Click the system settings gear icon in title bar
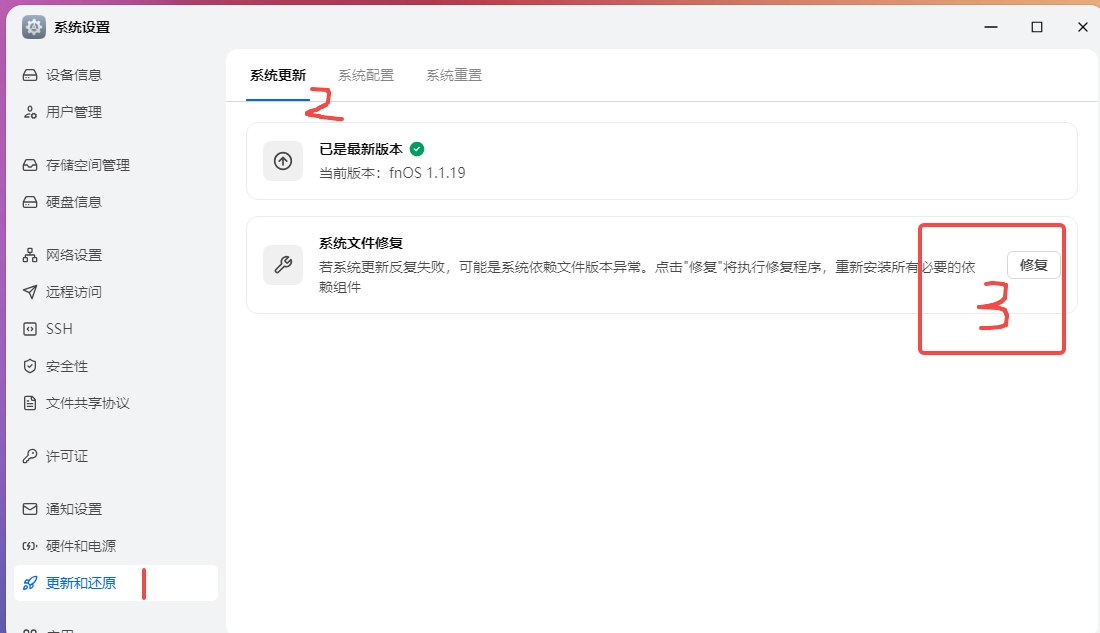Image resolution: width=1100 pixels, height=633 pixels. 34,27
